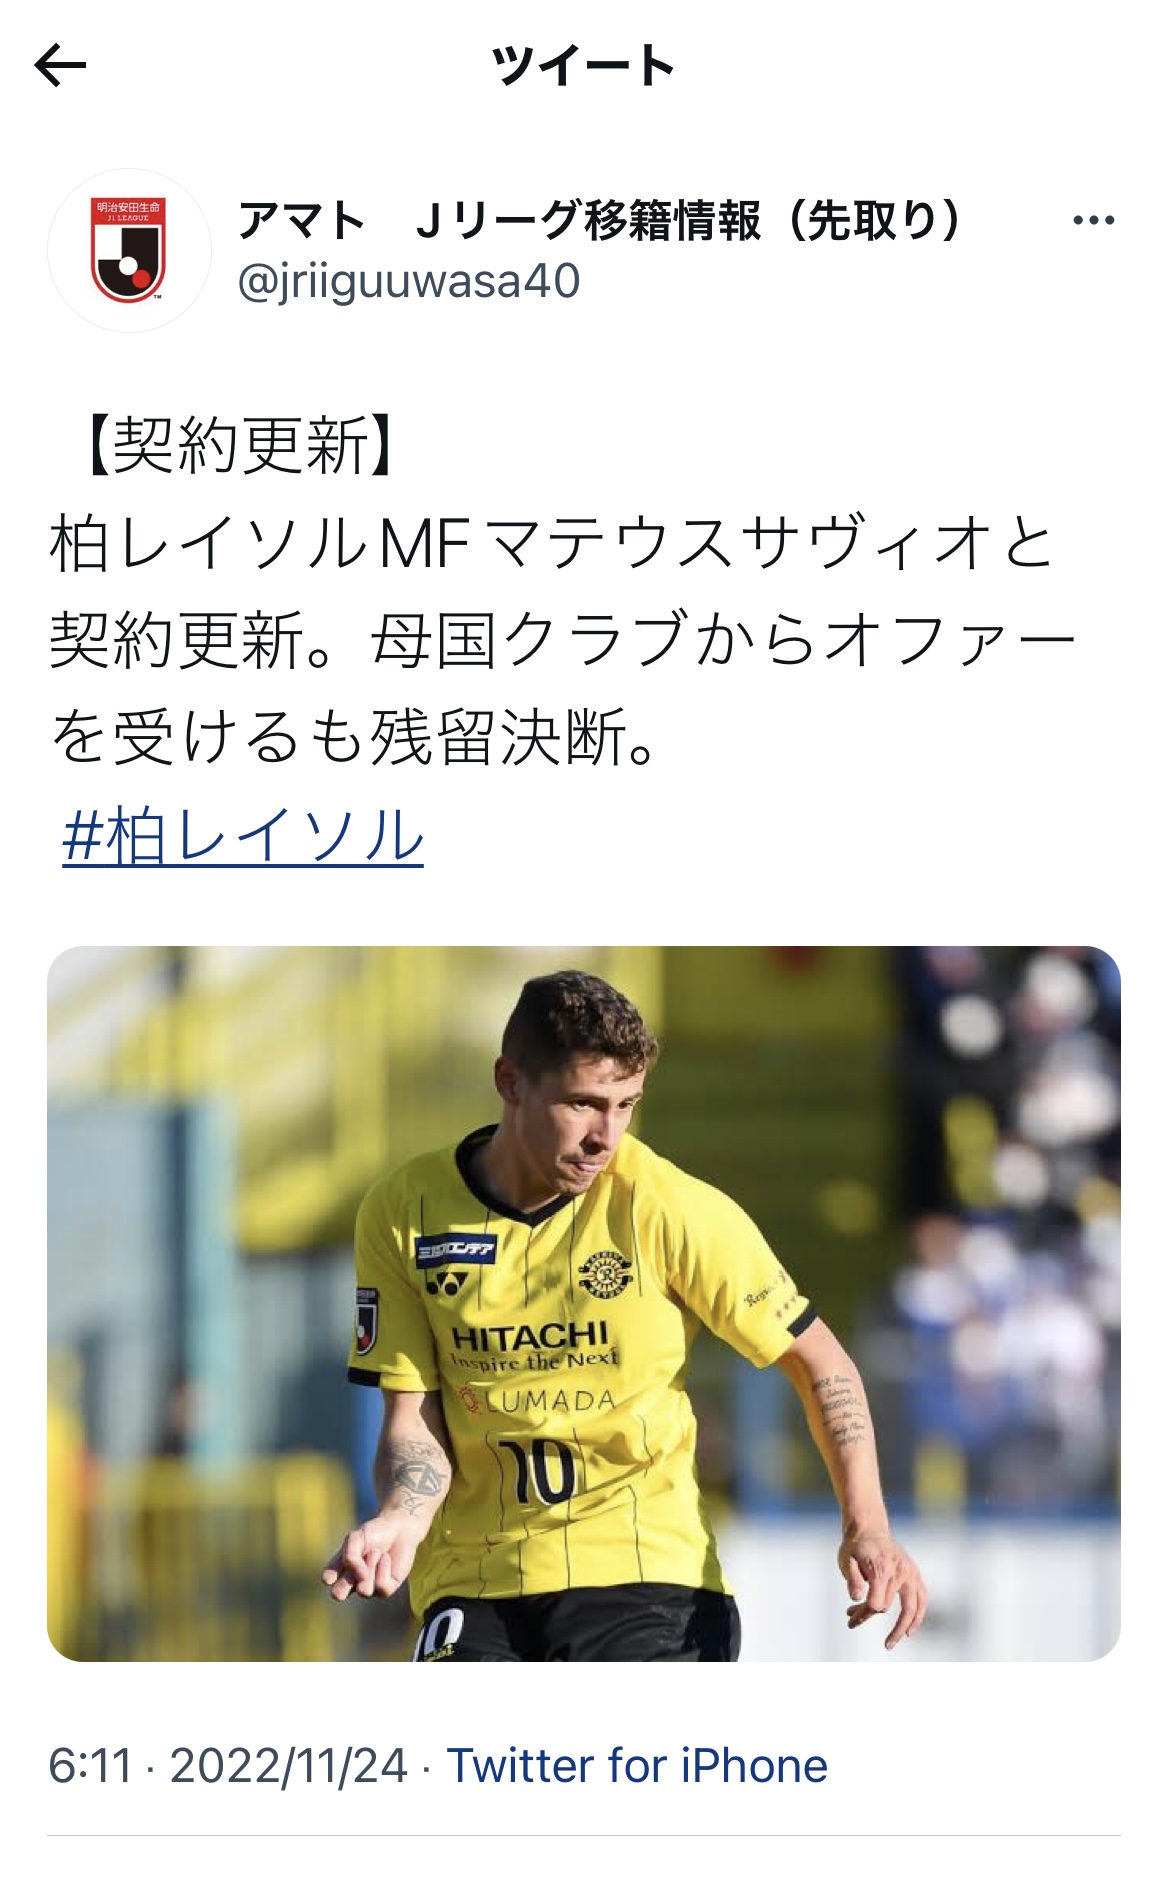
Task: Tap the ツイート header title
Action: coord(584,66)
